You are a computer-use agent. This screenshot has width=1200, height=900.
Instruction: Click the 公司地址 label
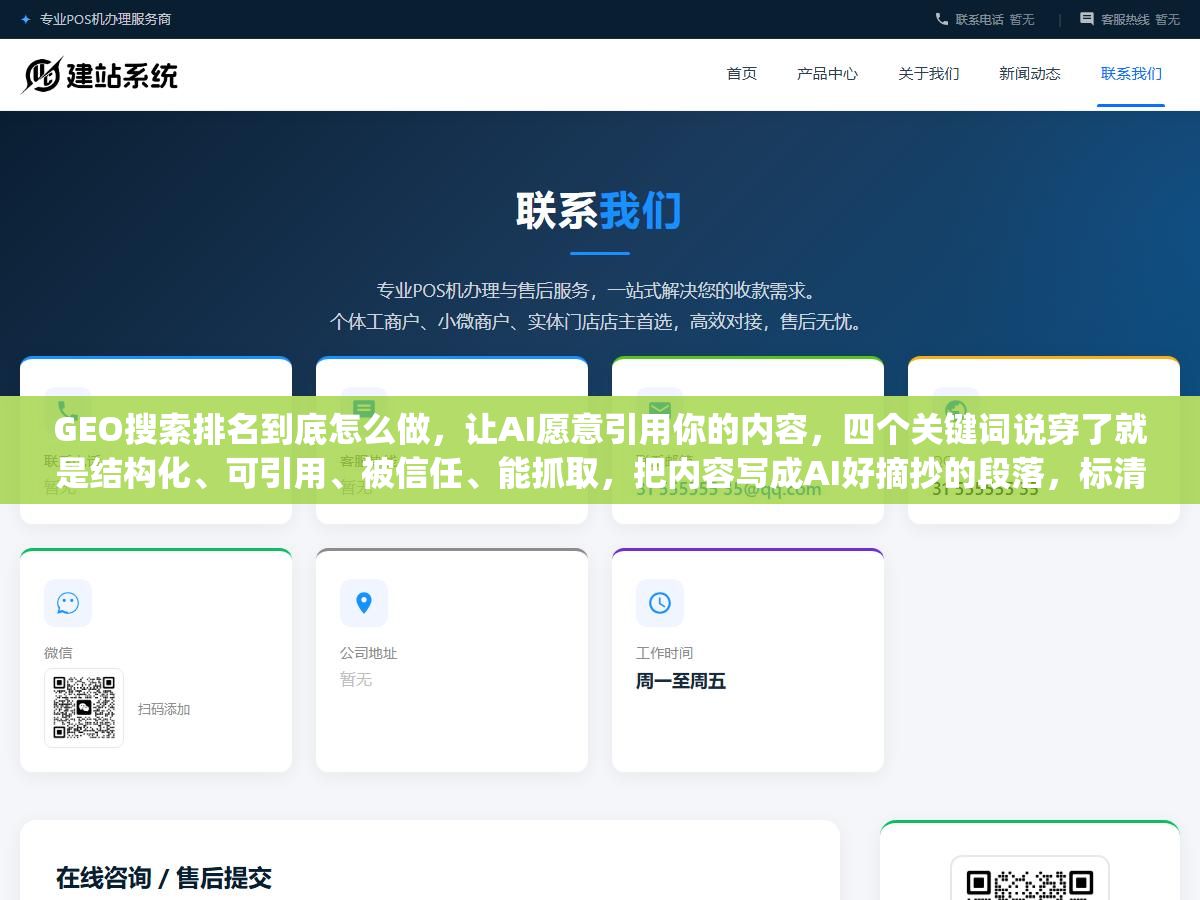point(368,652)
